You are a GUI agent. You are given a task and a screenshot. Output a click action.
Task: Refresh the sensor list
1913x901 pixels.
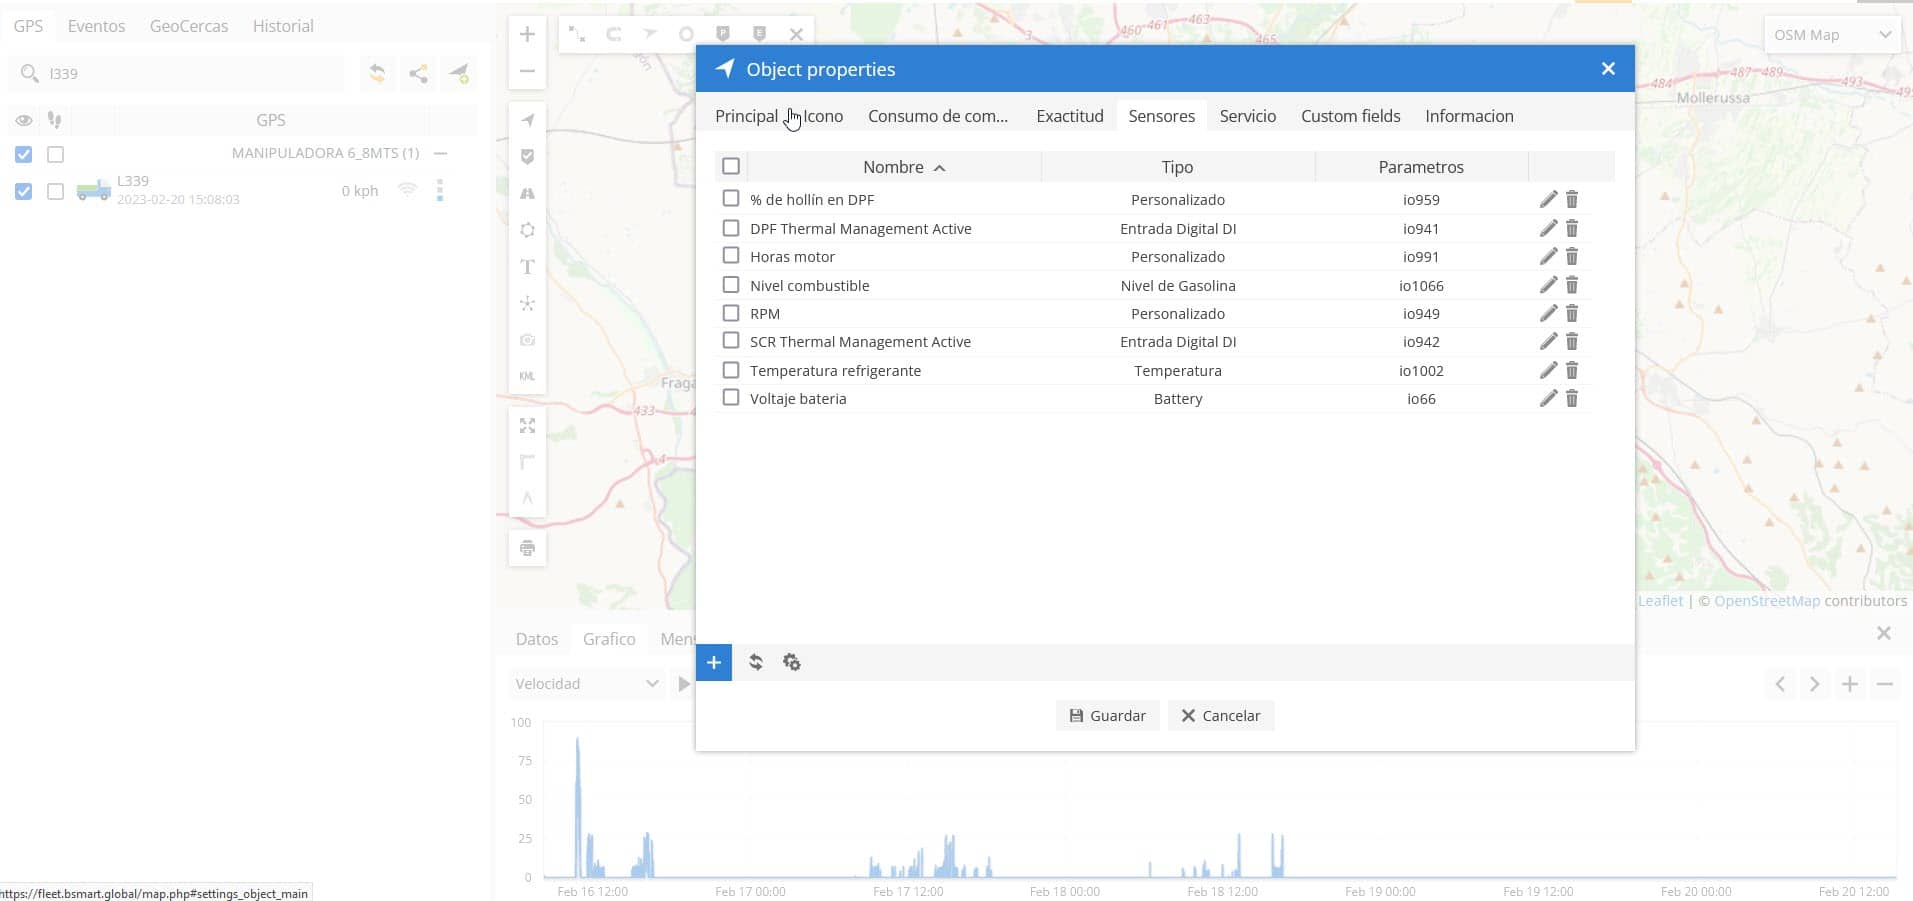(756, 662)
